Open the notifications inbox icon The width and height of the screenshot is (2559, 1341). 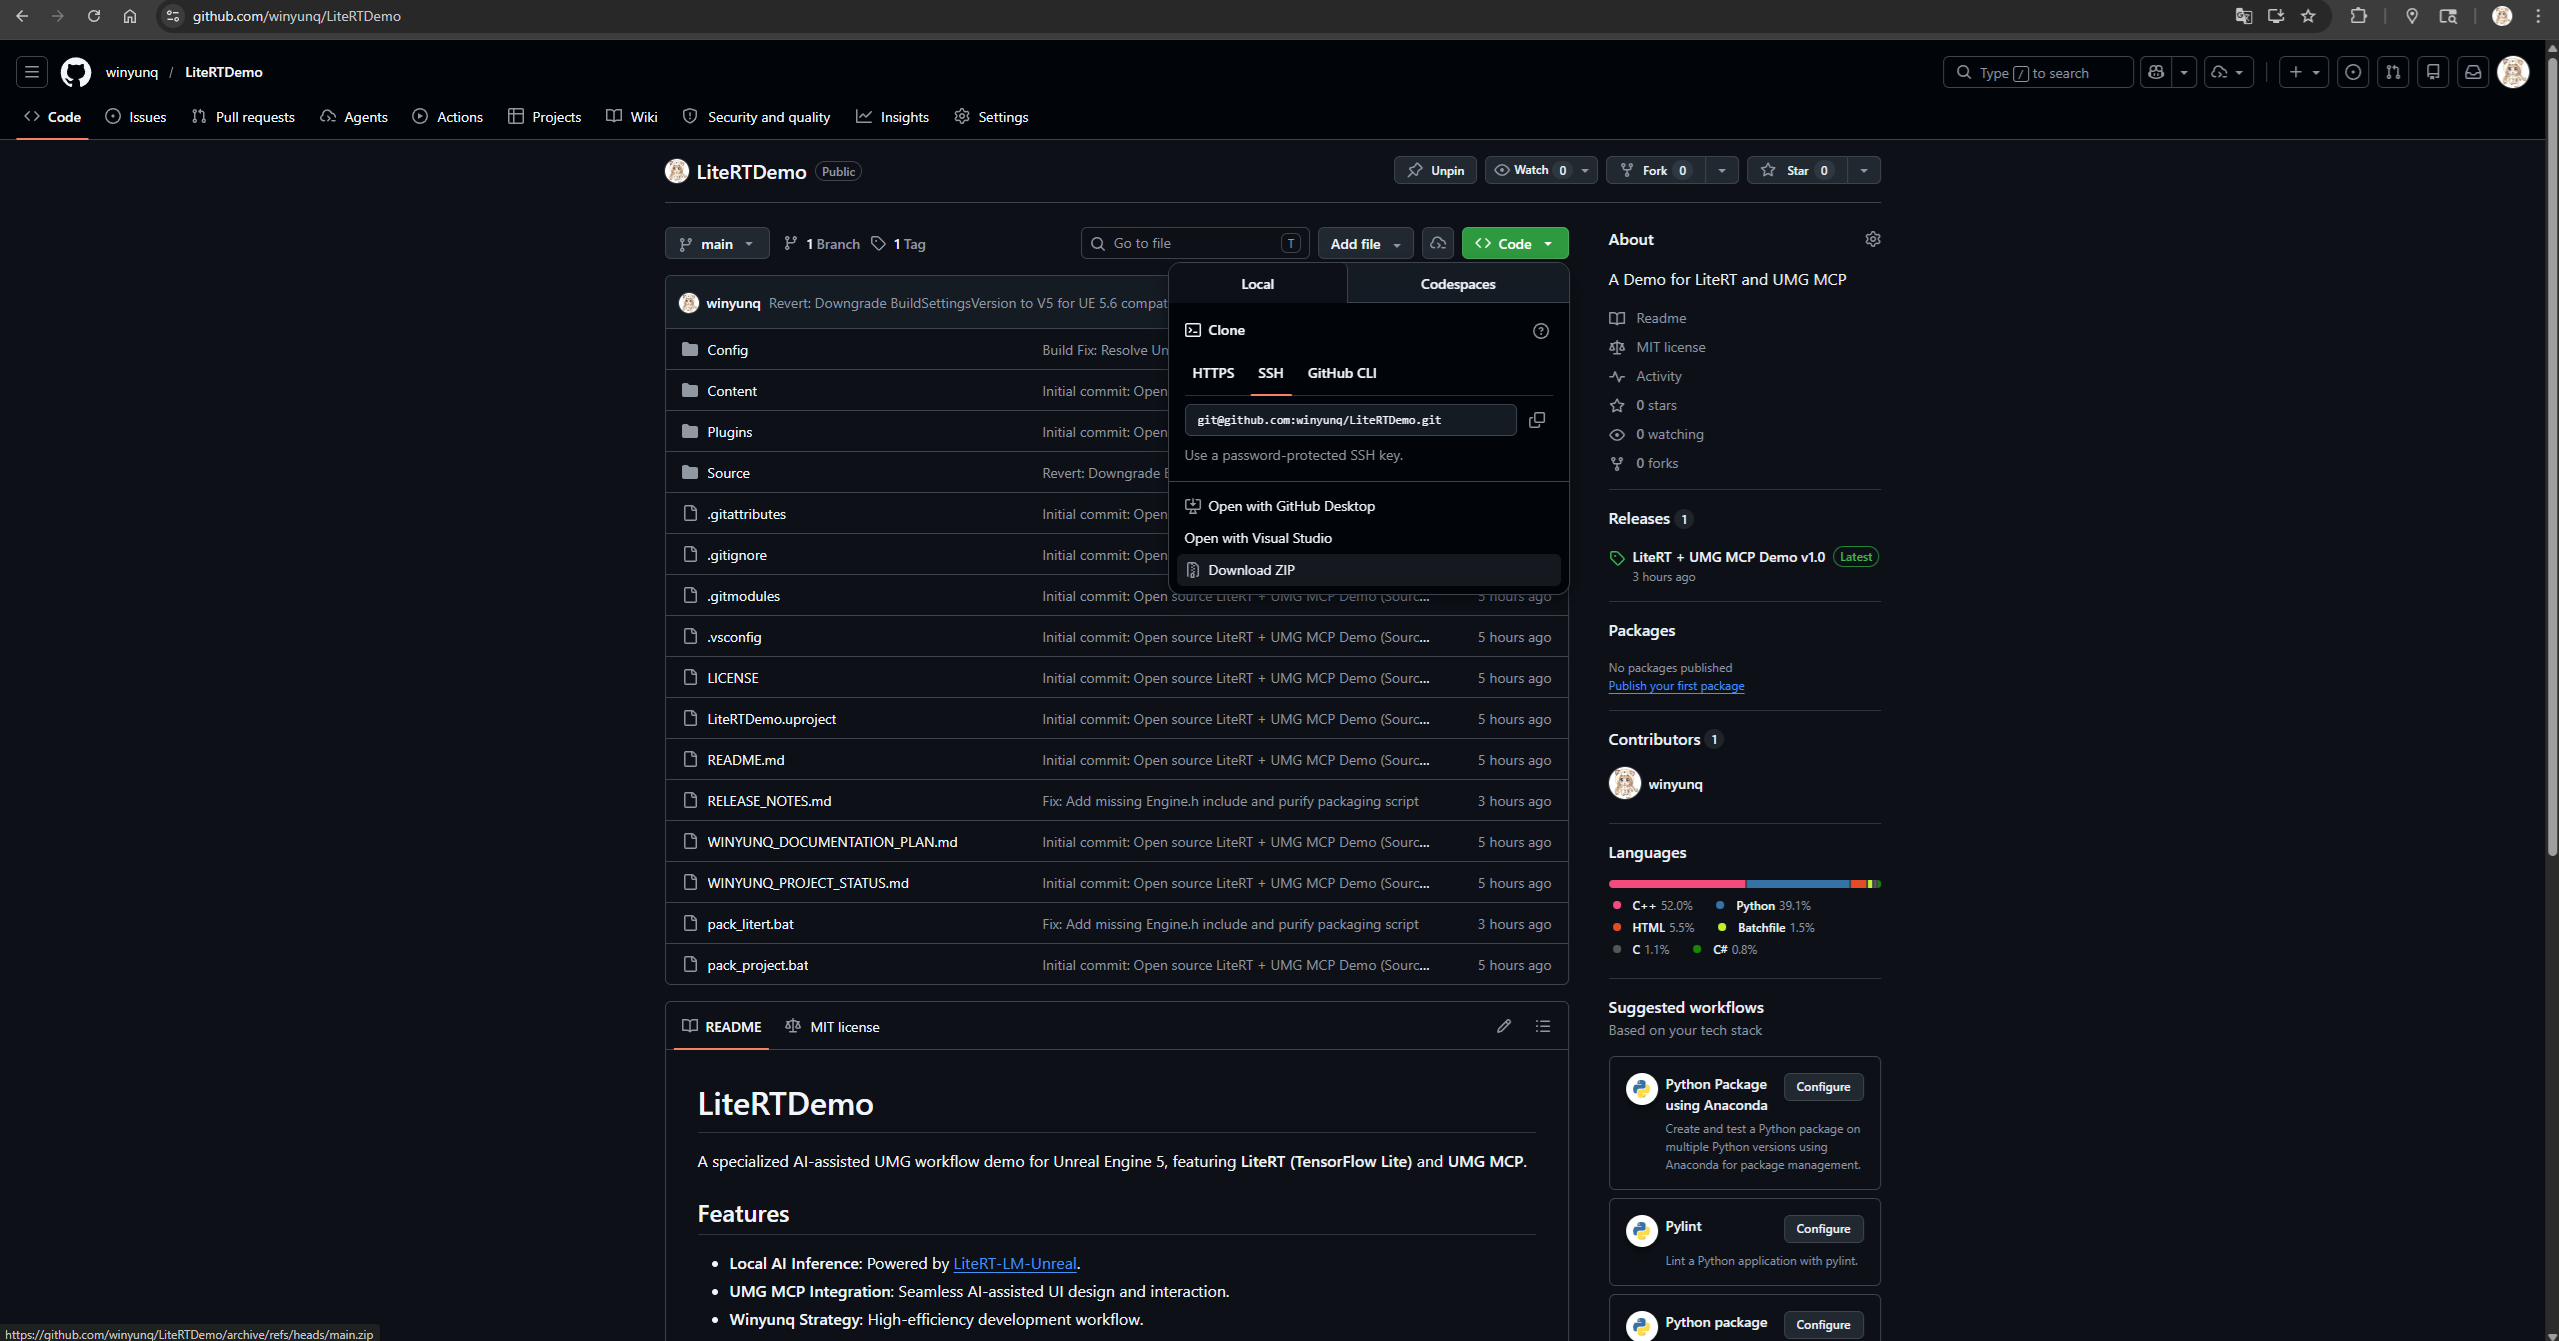(2473, 72)
